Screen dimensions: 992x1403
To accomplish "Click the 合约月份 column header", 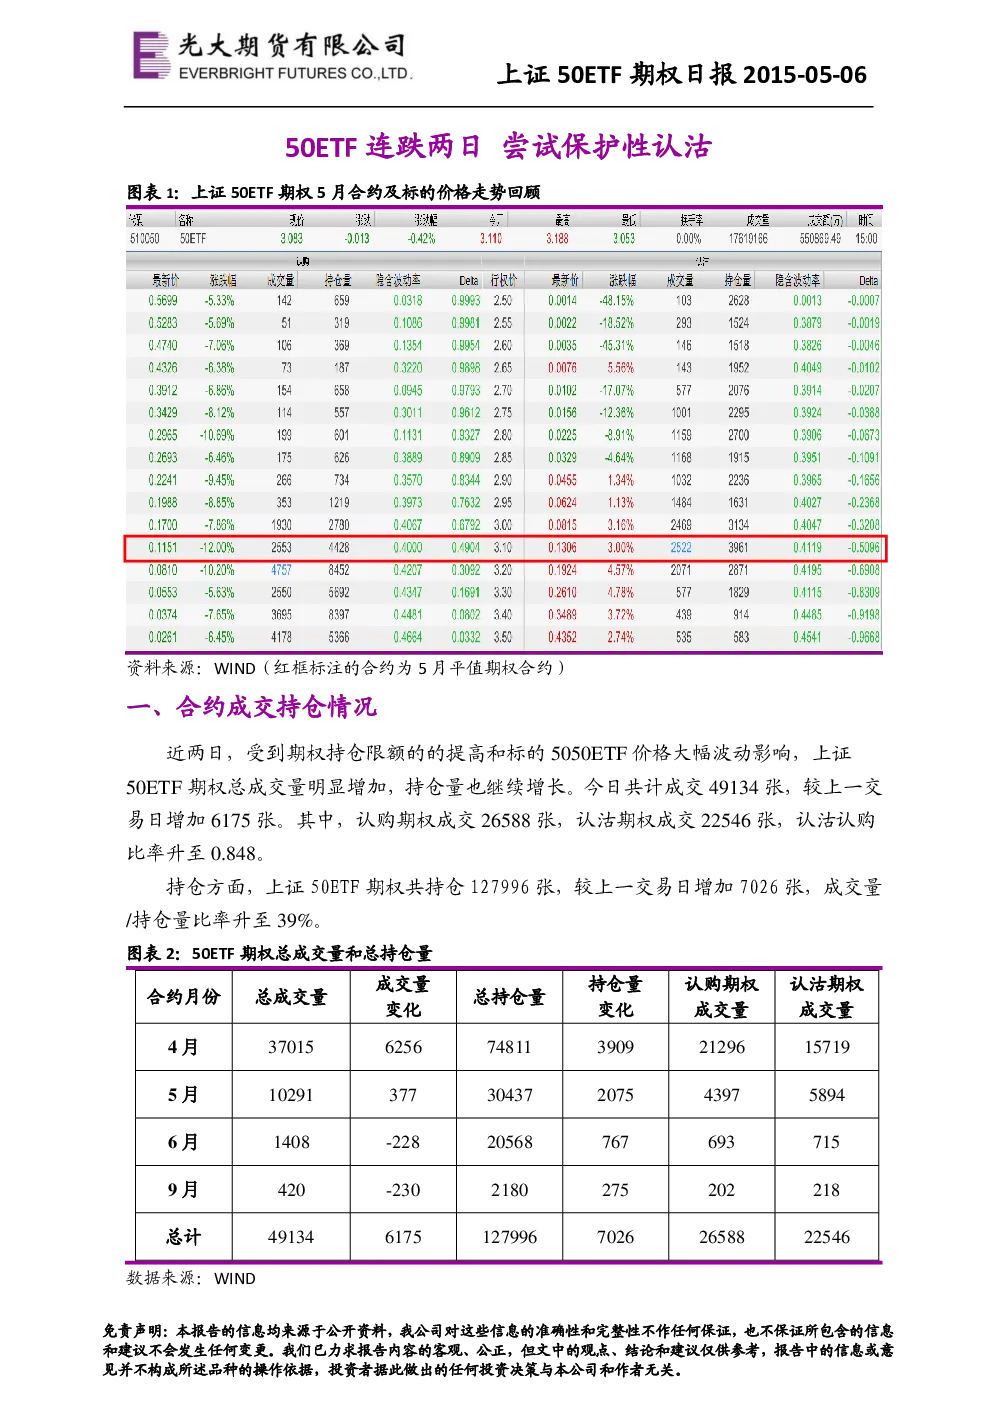I will click(183, 997).
